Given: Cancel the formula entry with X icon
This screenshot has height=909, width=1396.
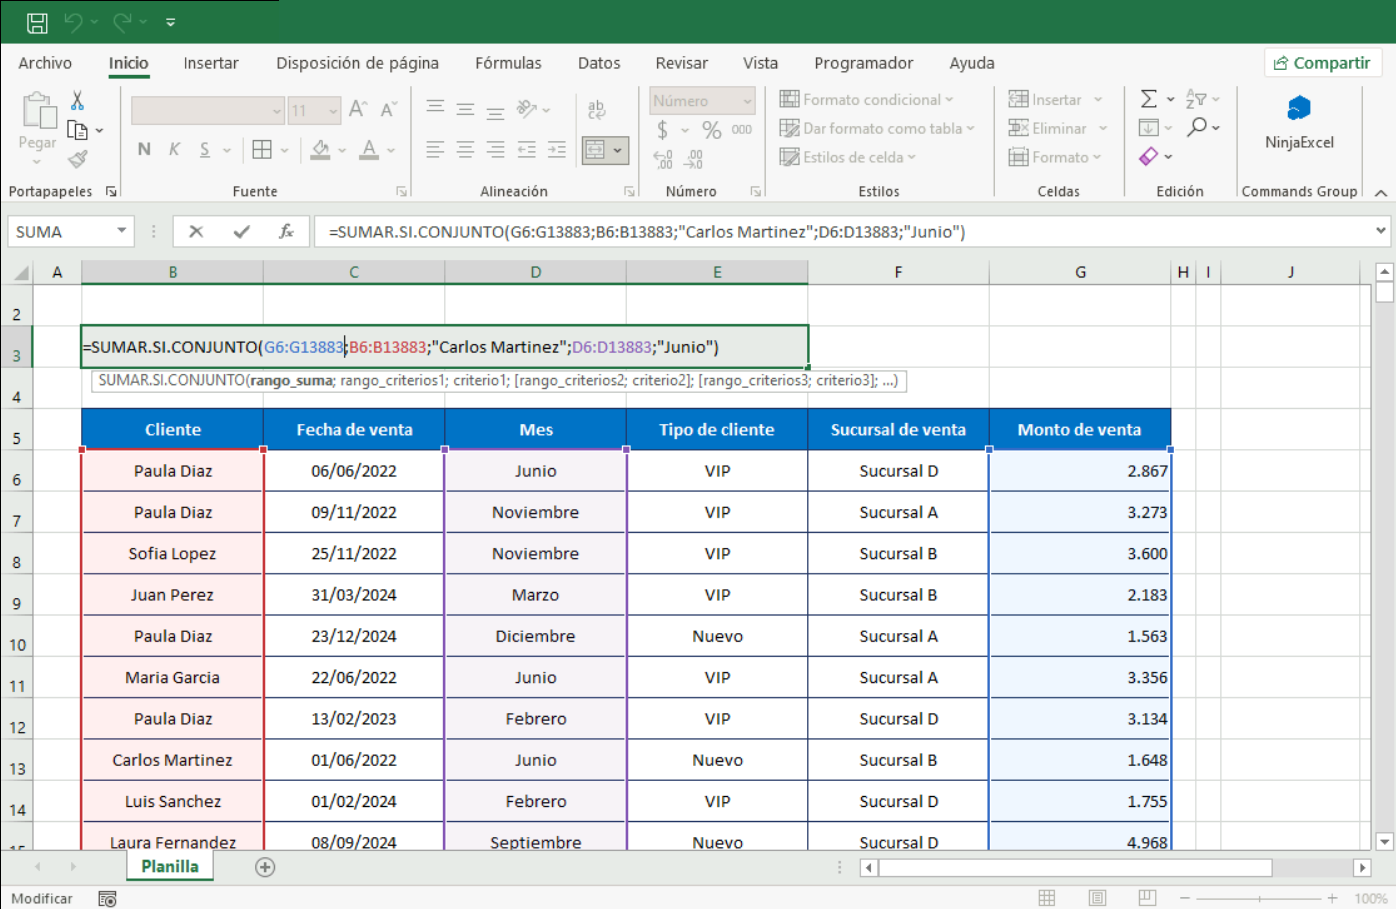Looking at the screenshot, I should [x=196, y=232].
